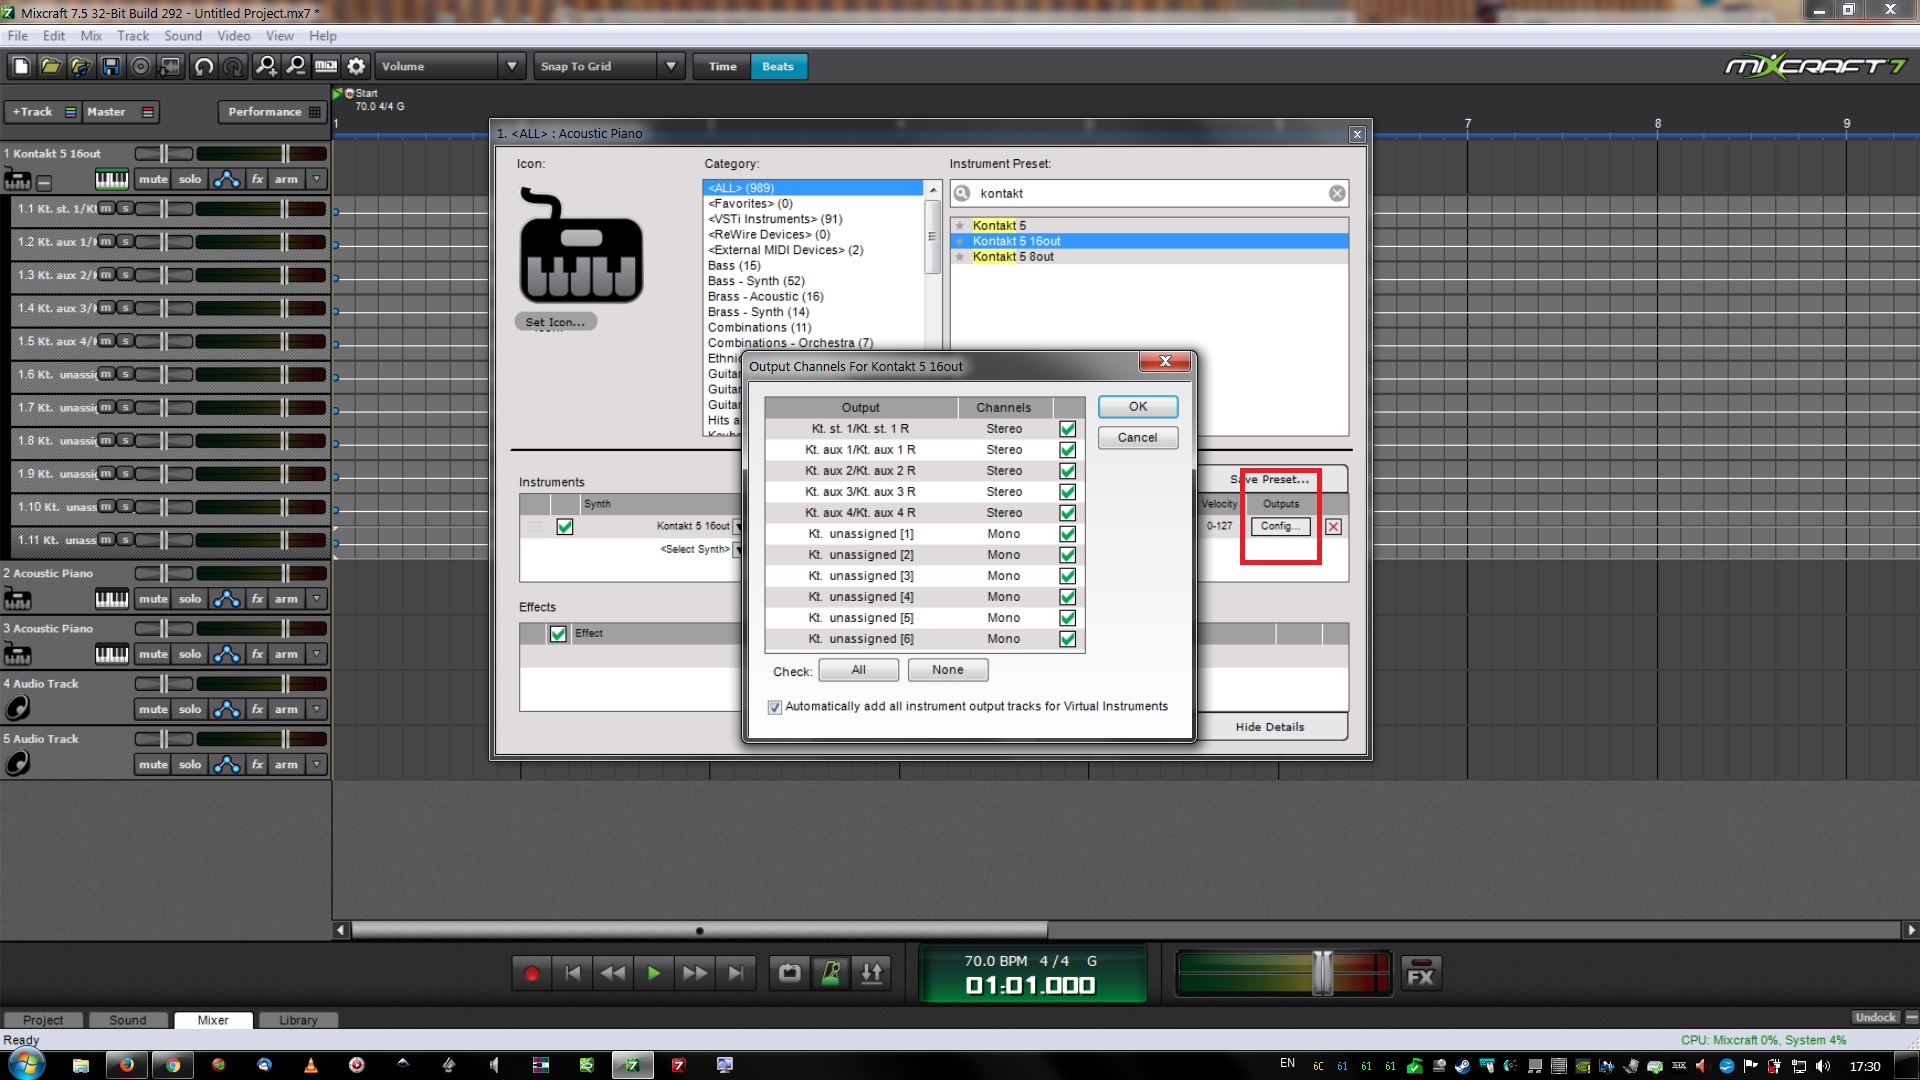Open Audio Track 4 options arrow
The width and height of the screenshot is (1920, 1080).
click(x=317, y=710)
